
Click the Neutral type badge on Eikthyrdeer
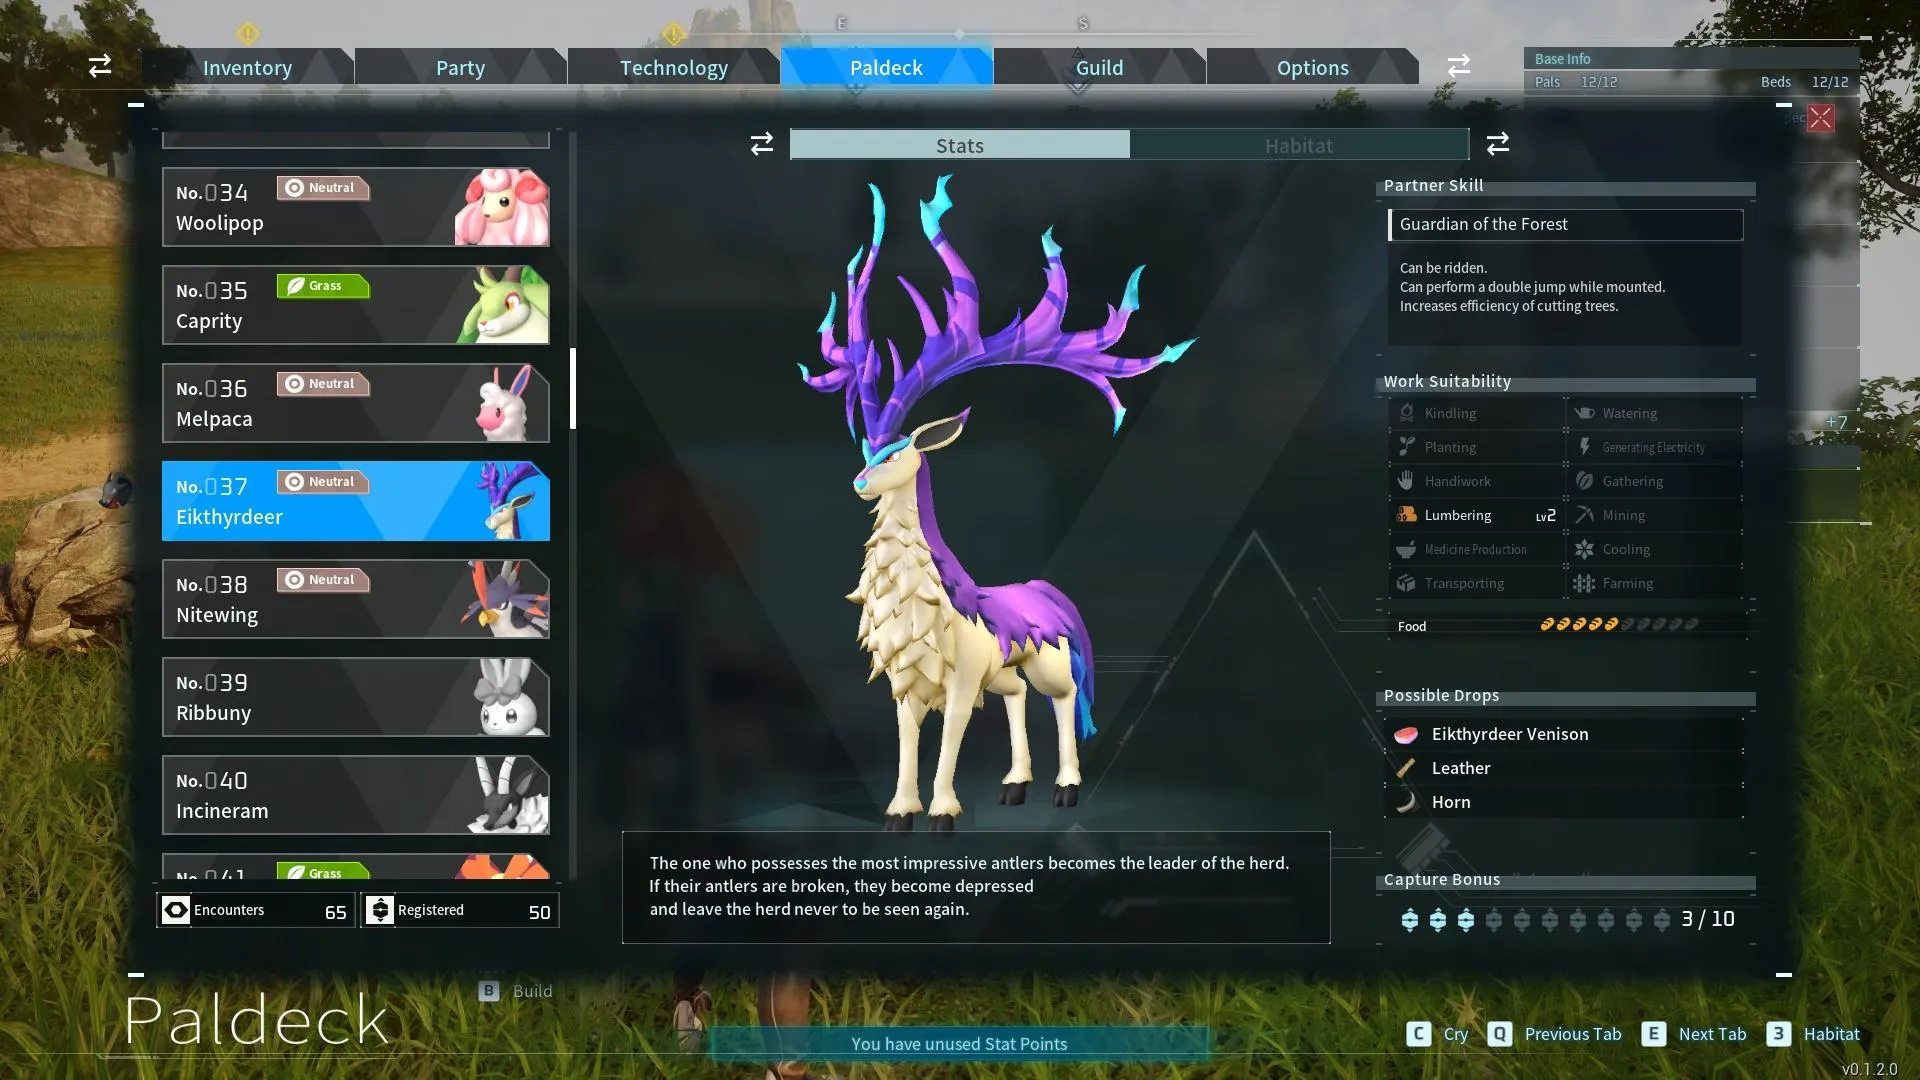(318, 481)
